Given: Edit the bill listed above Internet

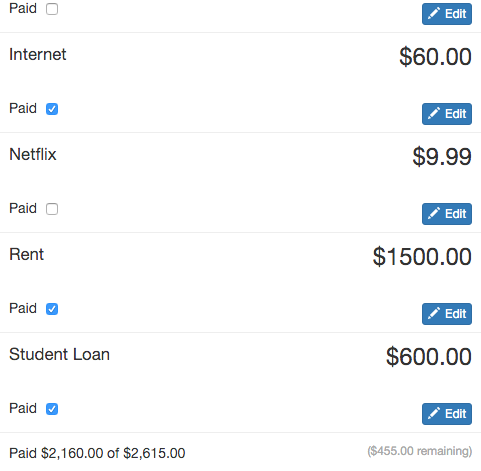Looking at the screenshot, I should coord(447,14).
